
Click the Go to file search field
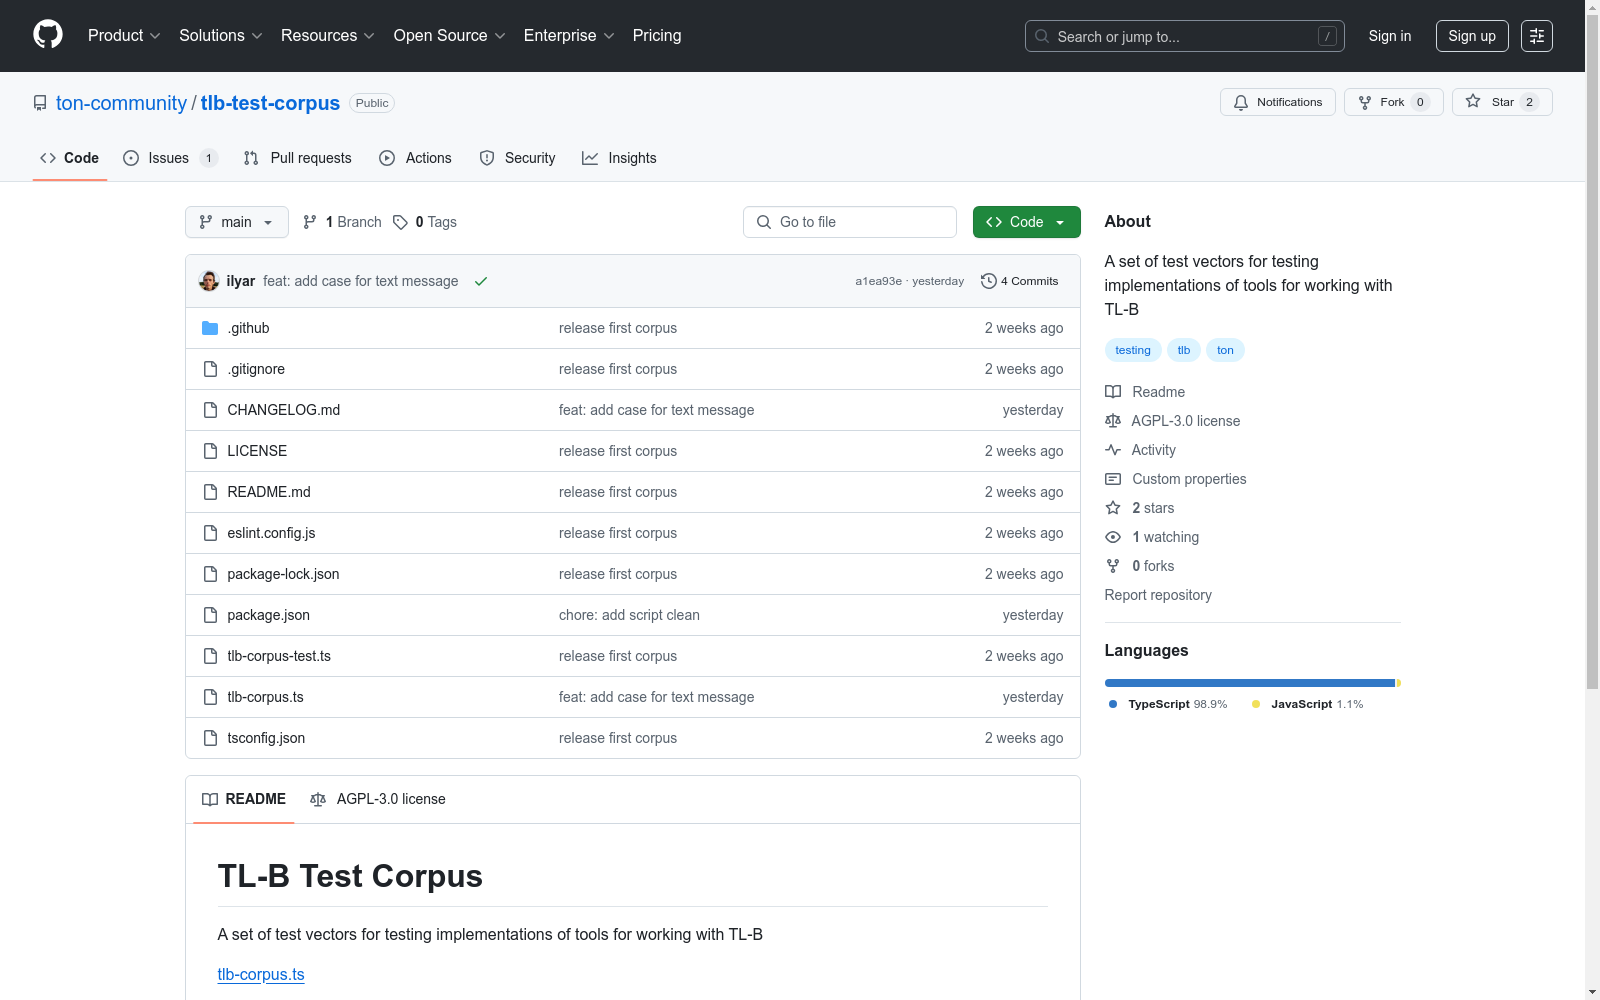click(x=850, y=222)
